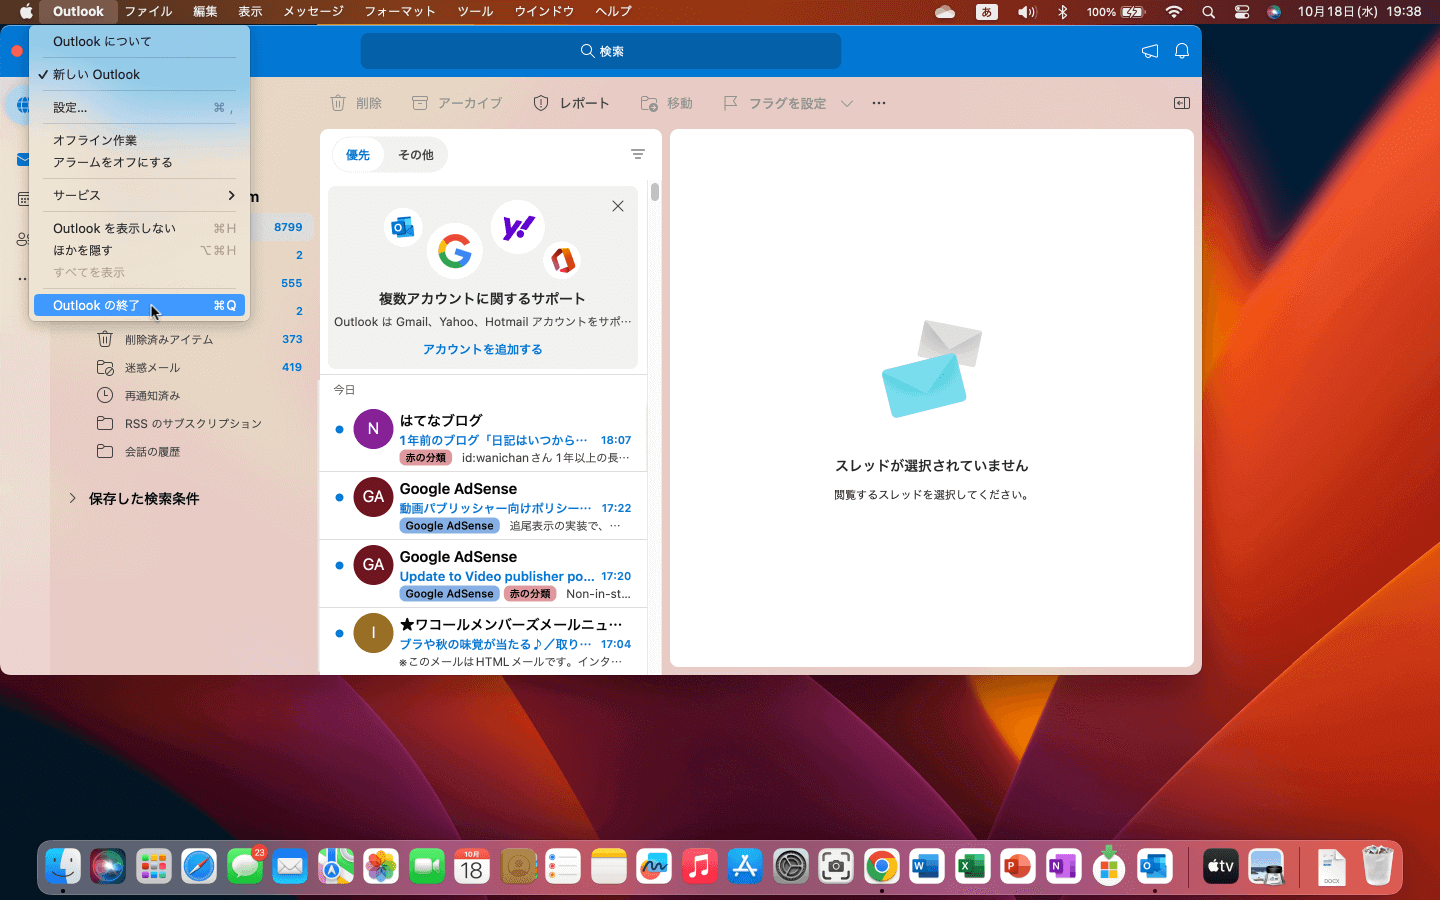Open the RSS のサブスクリプション folder
This screenshot has height=900, width=1440.
[193, 423]
